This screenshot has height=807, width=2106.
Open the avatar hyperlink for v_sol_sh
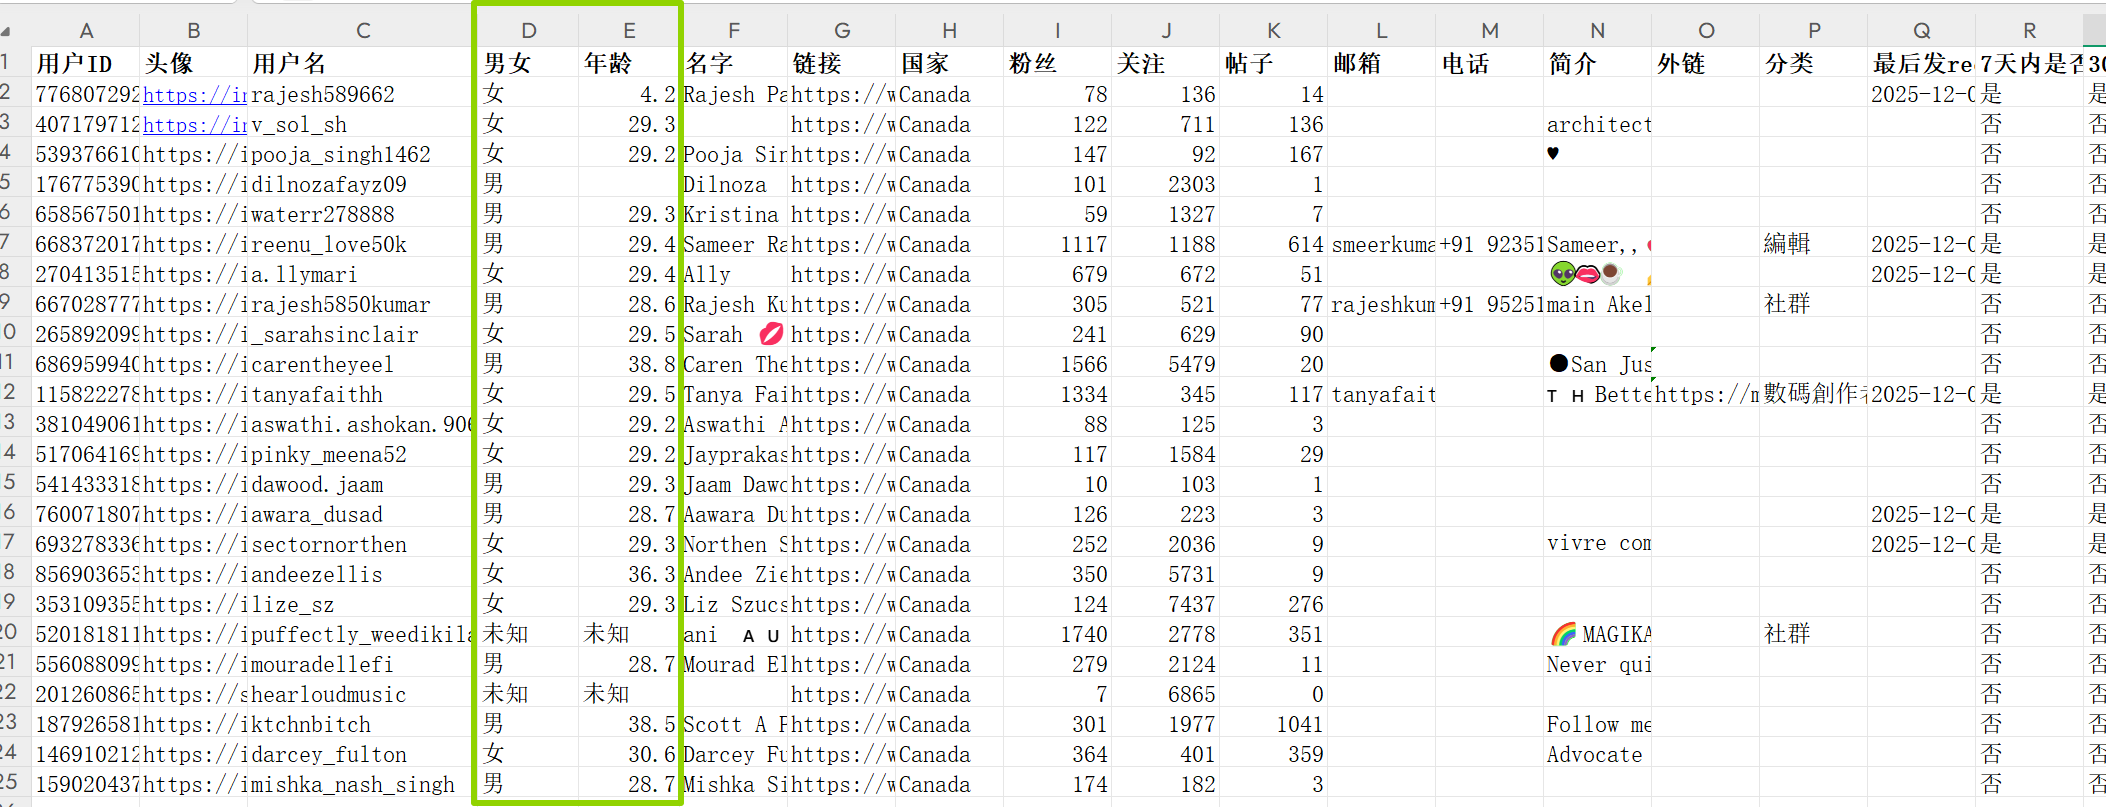[x=194, y=125]
